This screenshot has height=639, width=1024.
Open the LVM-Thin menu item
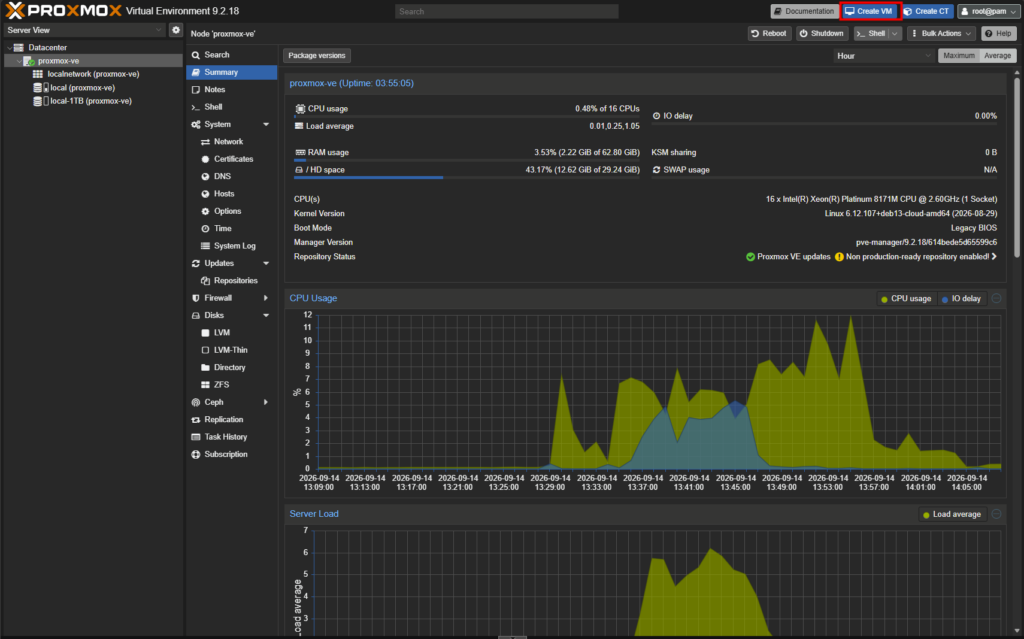coord(232,350)
